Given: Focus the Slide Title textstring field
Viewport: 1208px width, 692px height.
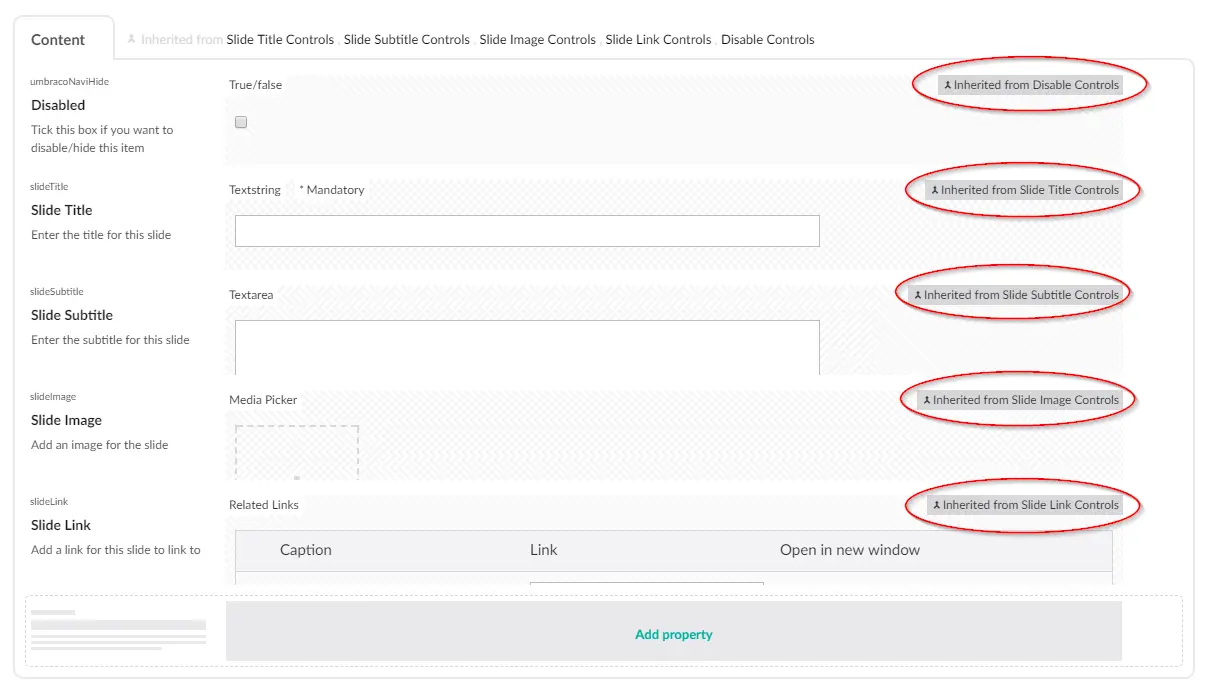Looking at the screenshot, I should pyautogui.click(x=527, y=231).
